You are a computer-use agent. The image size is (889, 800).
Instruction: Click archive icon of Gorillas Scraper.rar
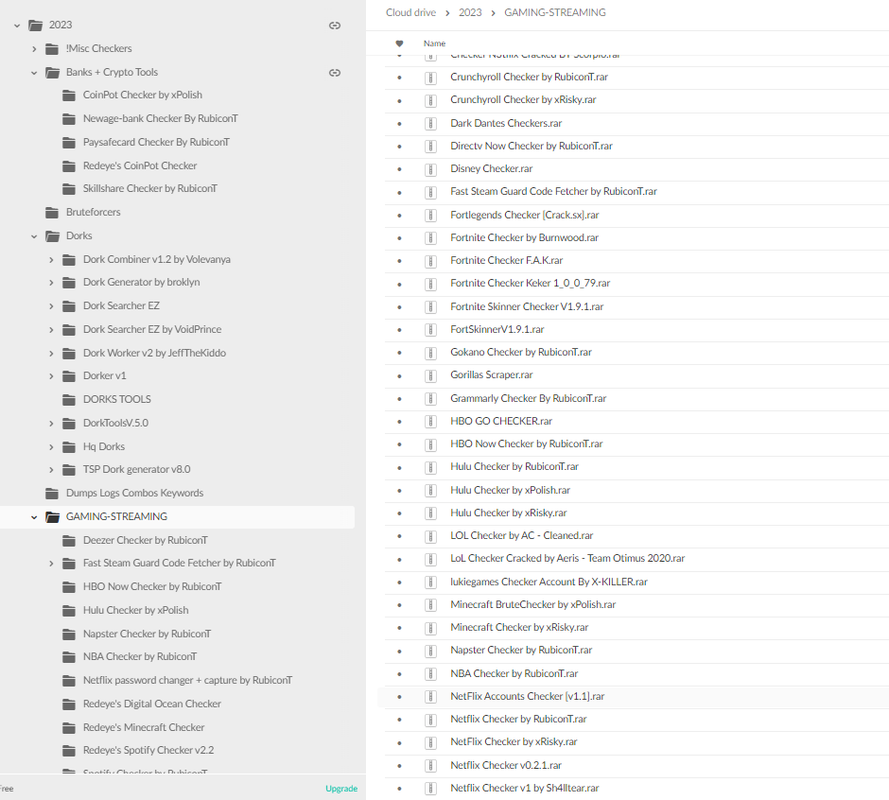tap(430, 375)
